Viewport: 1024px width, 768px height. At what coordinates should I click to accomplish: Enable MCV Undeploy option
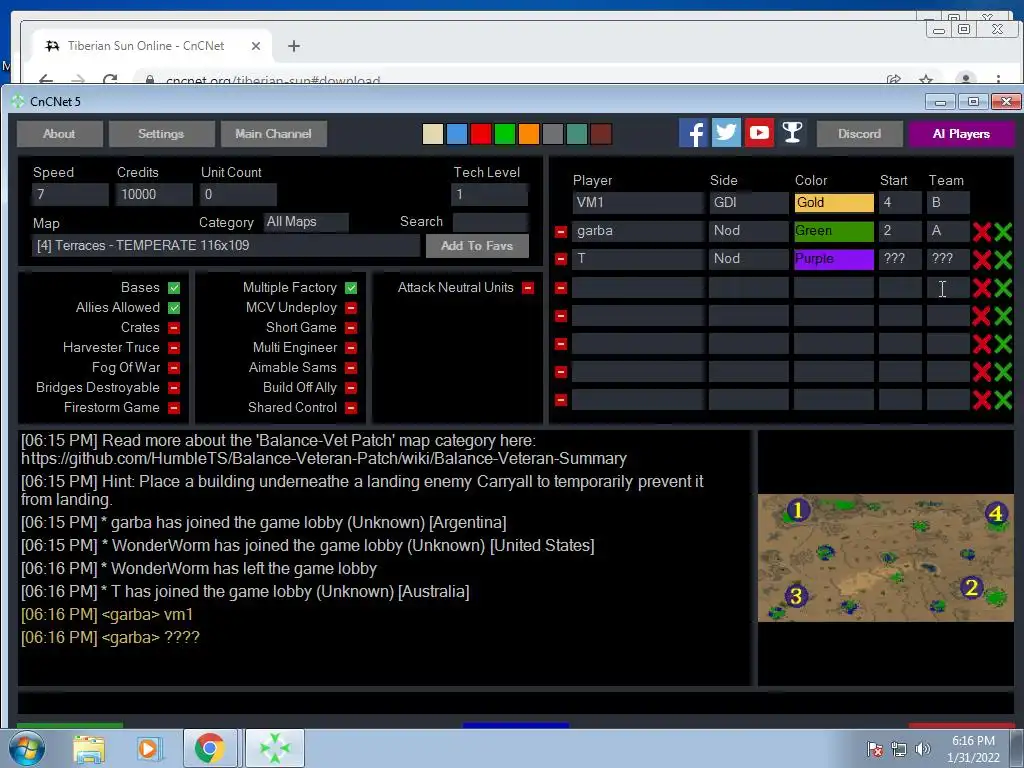pyautogui.click(x=351, y=308)
